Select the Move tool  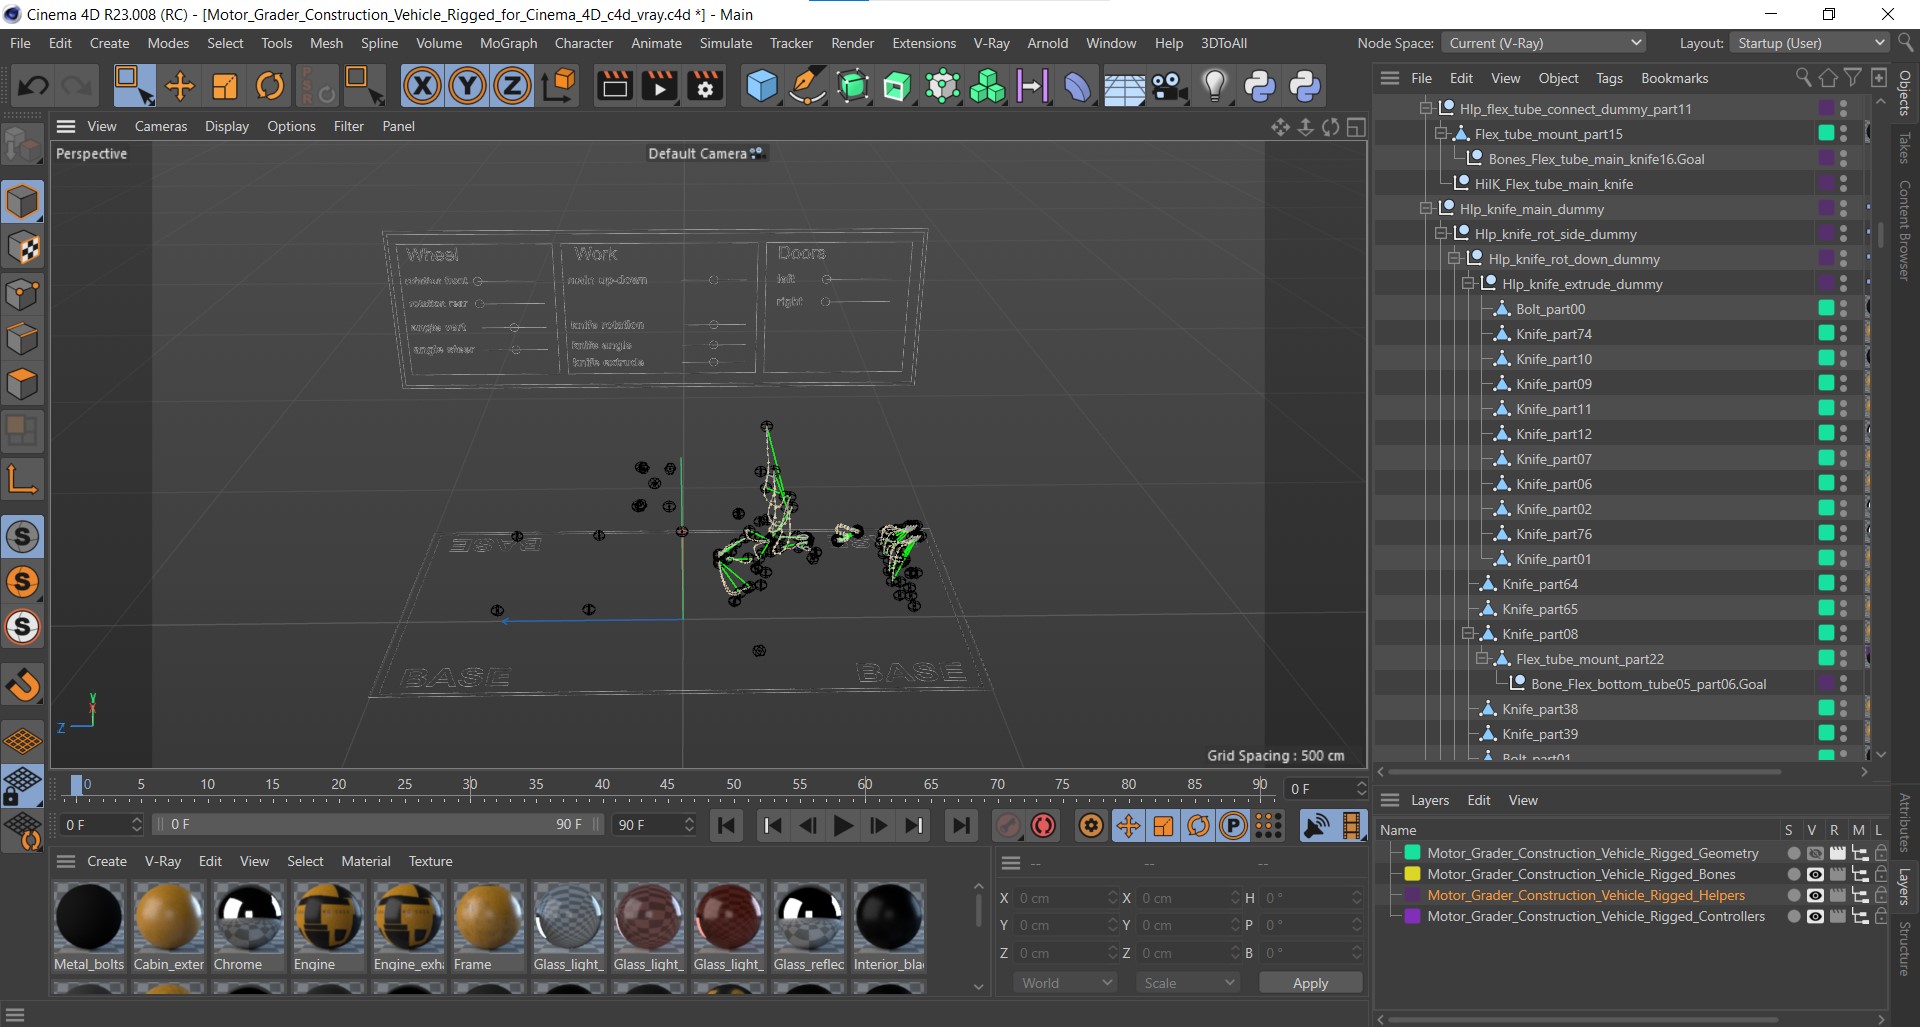point(180,86)
